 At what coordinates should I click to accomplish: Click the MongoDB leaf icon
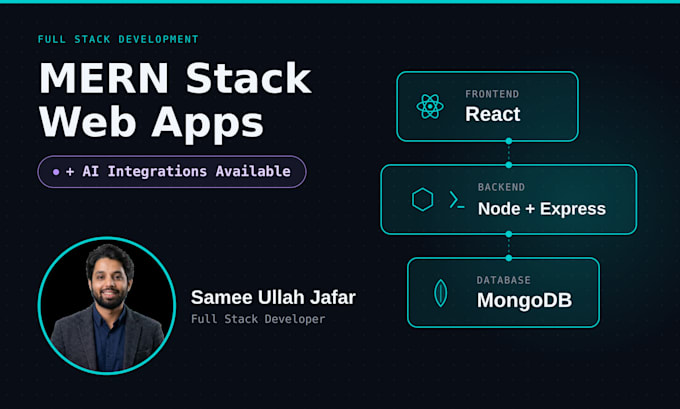coord(441,293)
